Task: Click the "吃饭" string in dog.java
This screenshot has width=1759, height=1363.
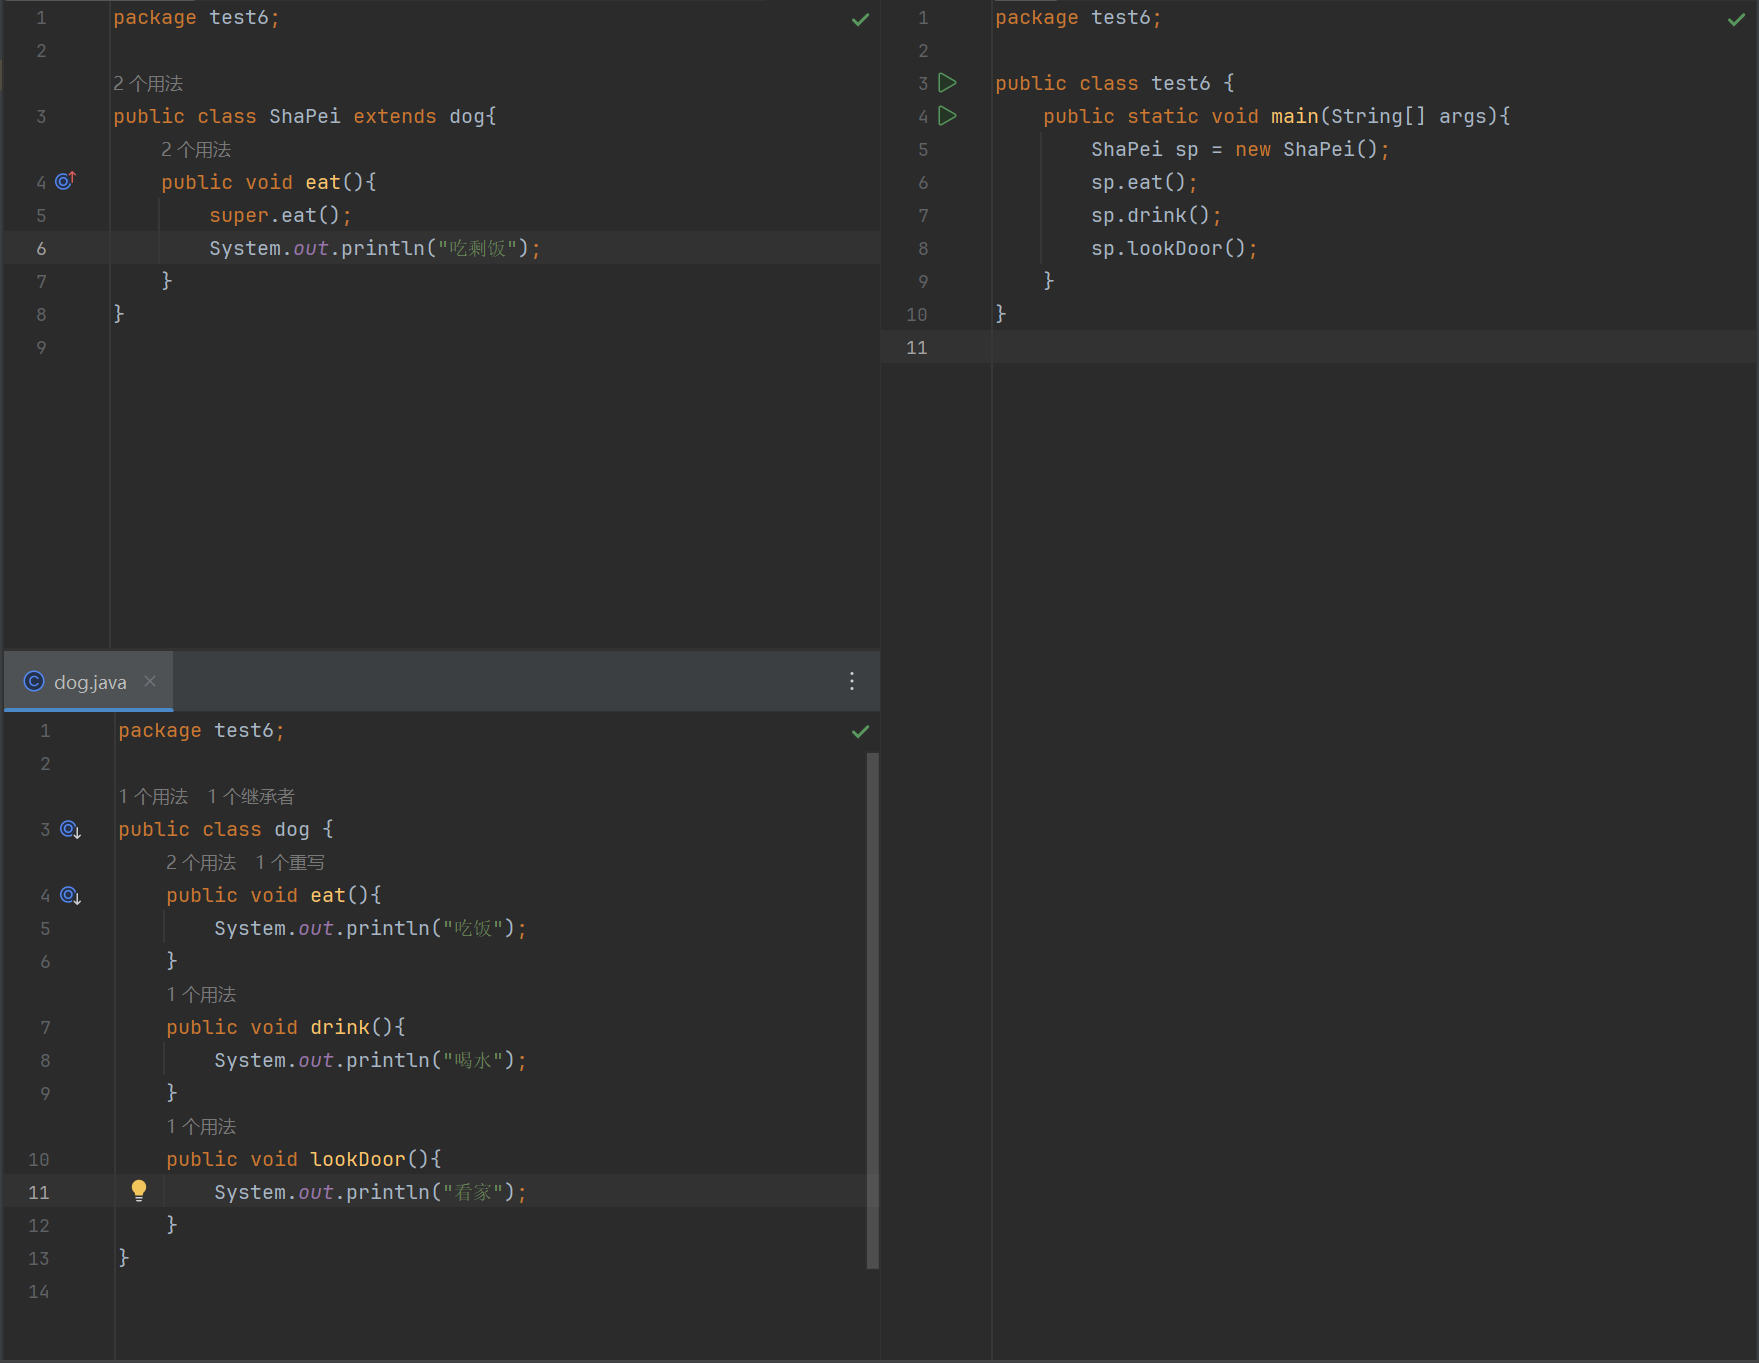Action: 473,928
